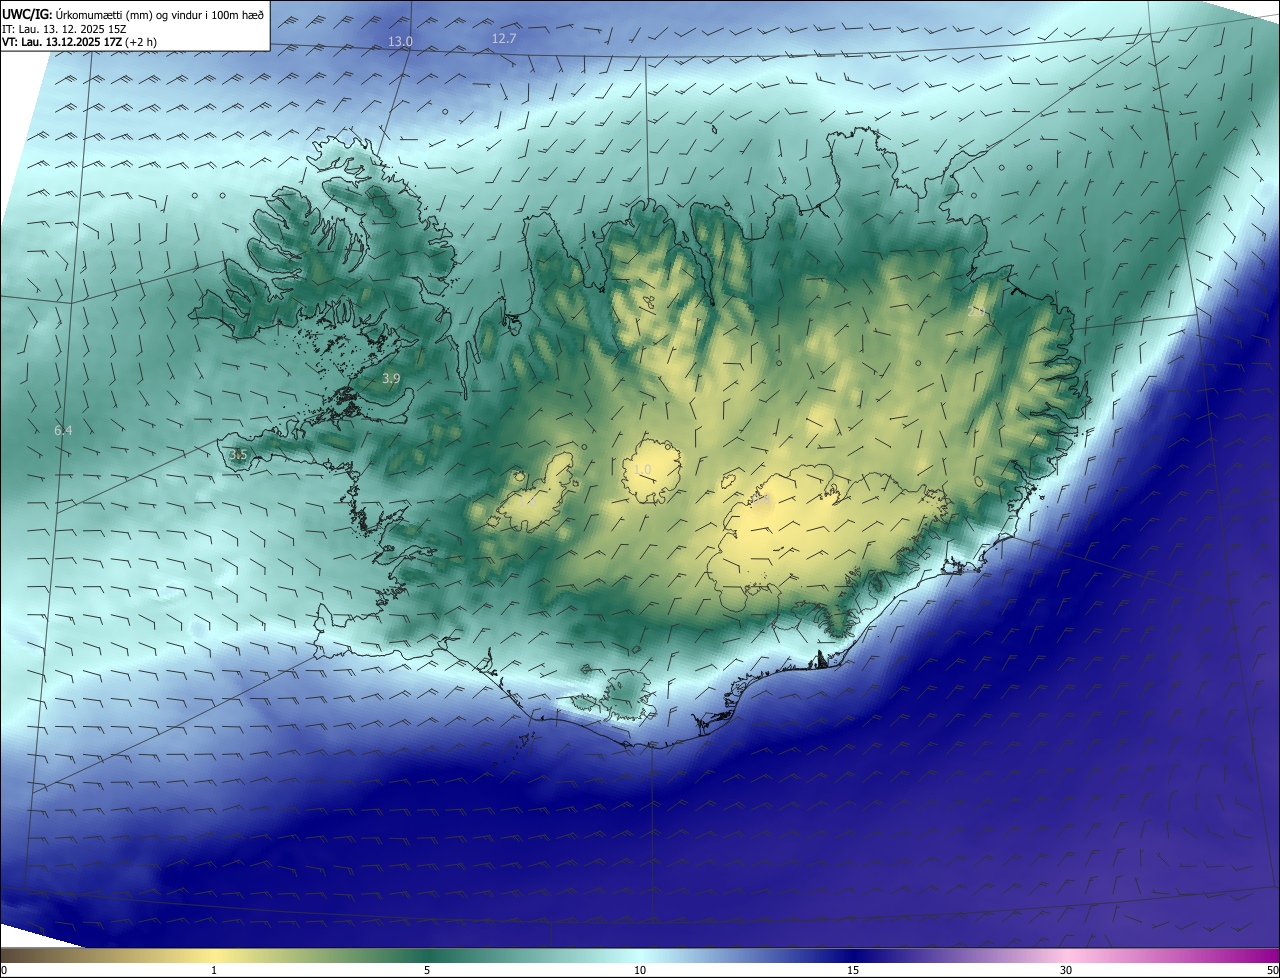Click the 30 tick on the color scale
The image size is (1280, 978).
coord(1066,970)
